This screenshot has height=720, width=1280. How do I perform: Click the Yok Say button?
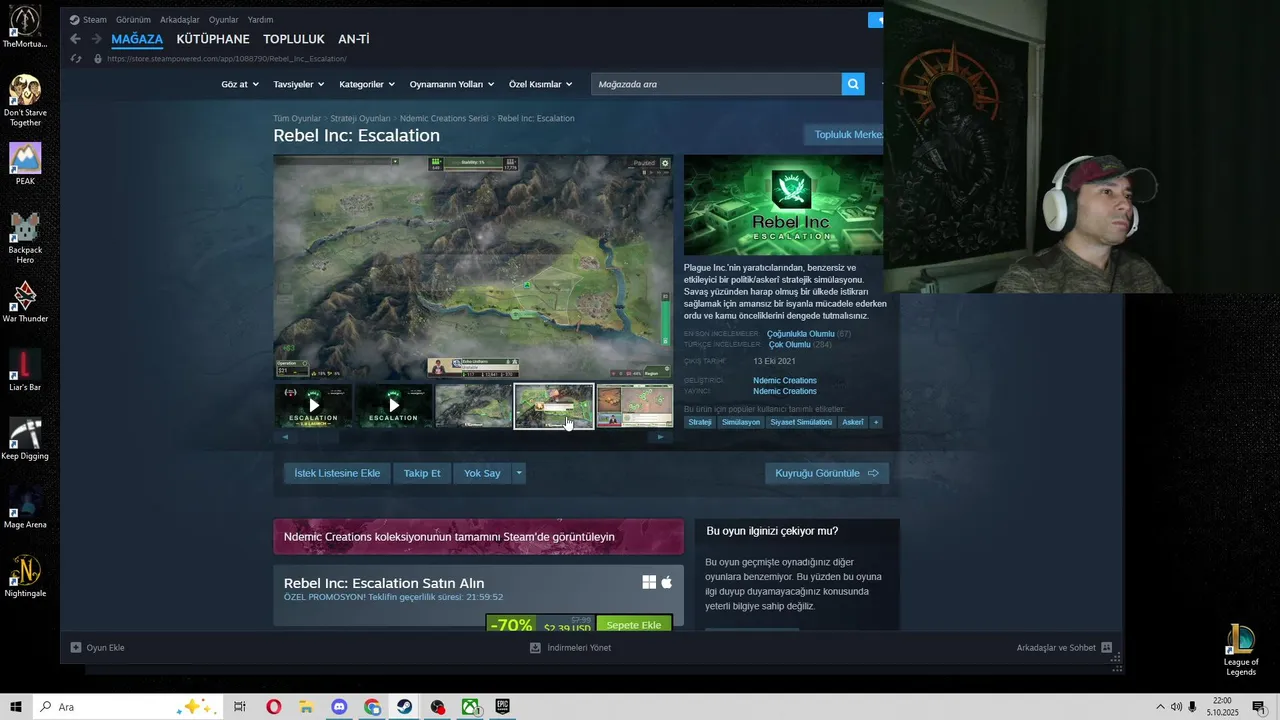pos(482,473)
